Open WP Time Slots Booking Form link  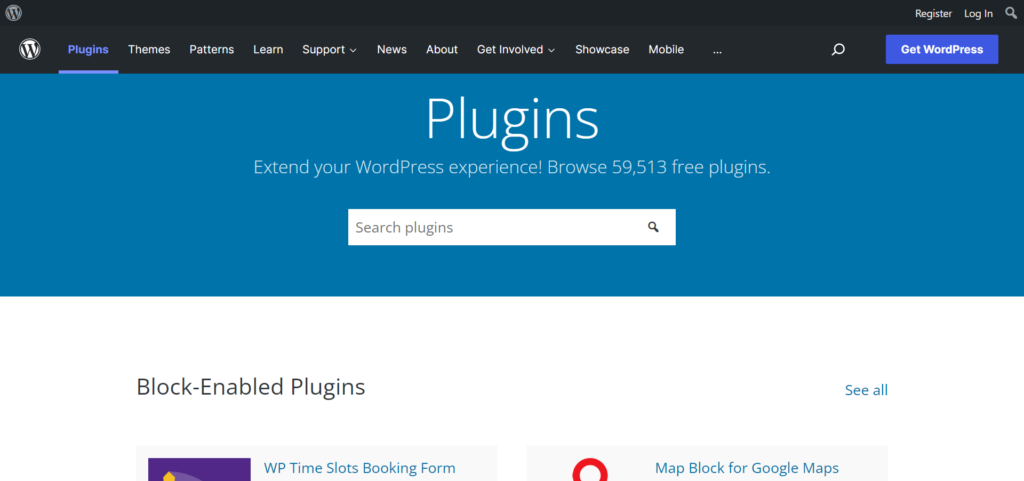click(x=359, y=468)
